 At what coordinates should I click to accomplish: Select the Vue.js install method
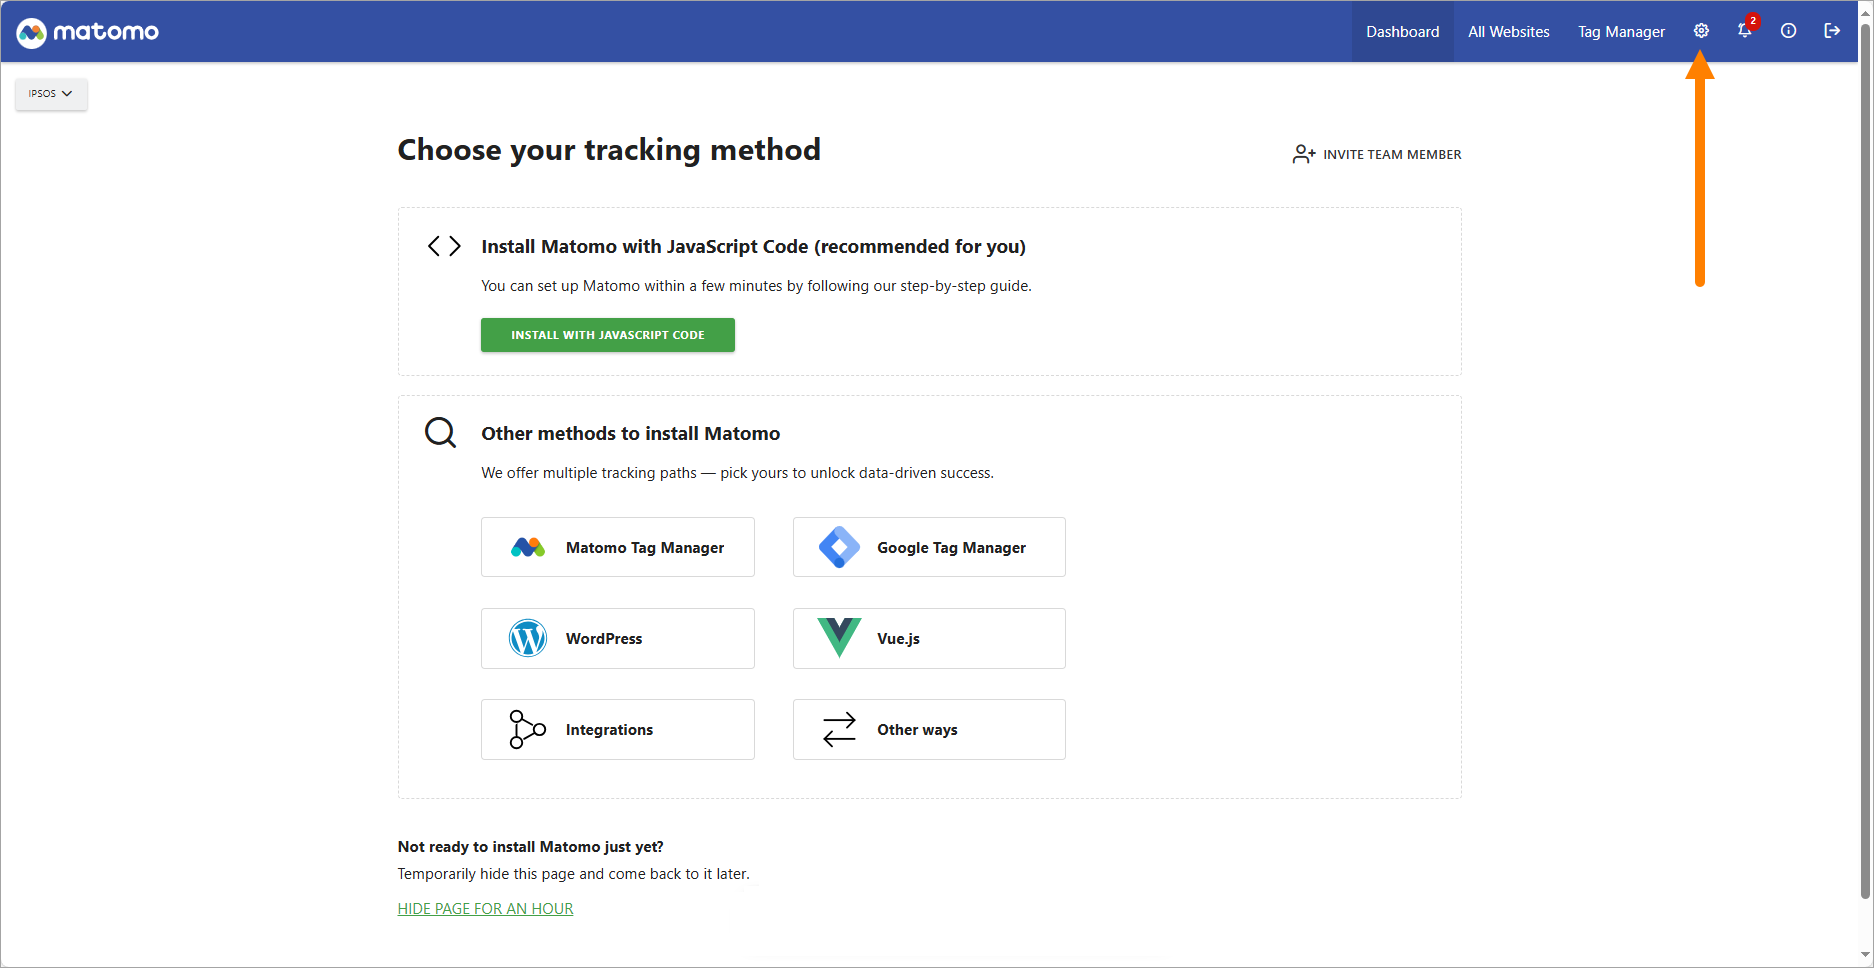(929, 638)
